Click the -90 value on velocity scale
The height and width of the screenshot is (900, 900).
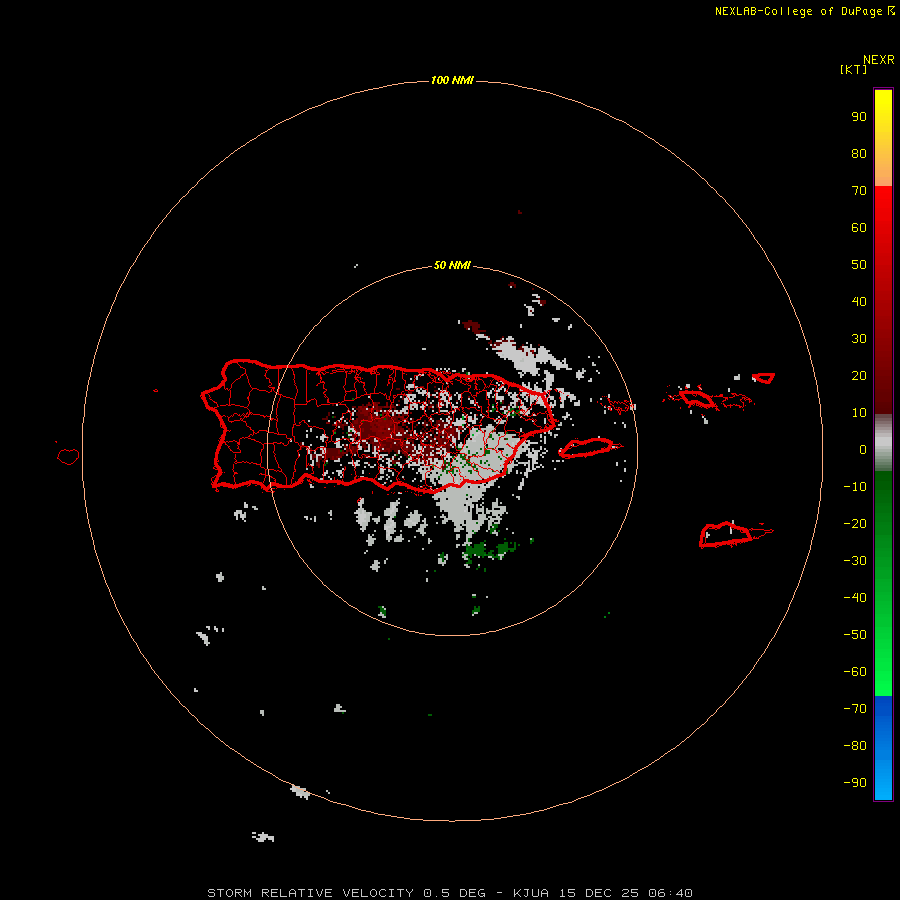click(855, 783)
